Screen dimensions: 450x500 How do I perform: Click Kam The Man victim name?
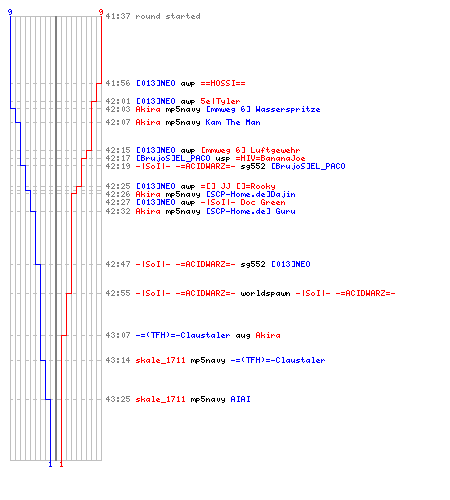(x=233, y=122)
